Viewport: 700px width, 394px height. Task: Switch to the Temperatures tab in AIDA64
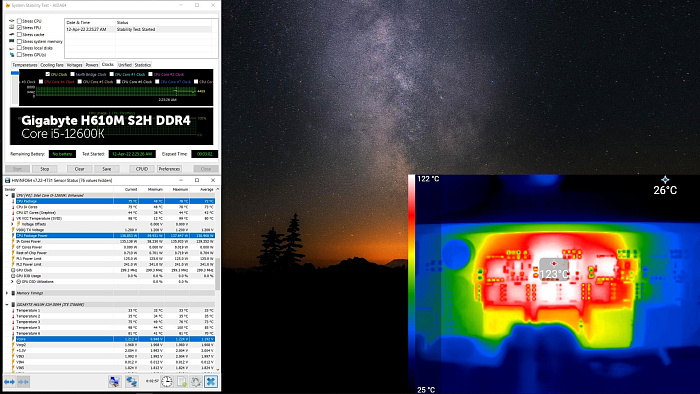pyautogui.click(x=25, y=65)
